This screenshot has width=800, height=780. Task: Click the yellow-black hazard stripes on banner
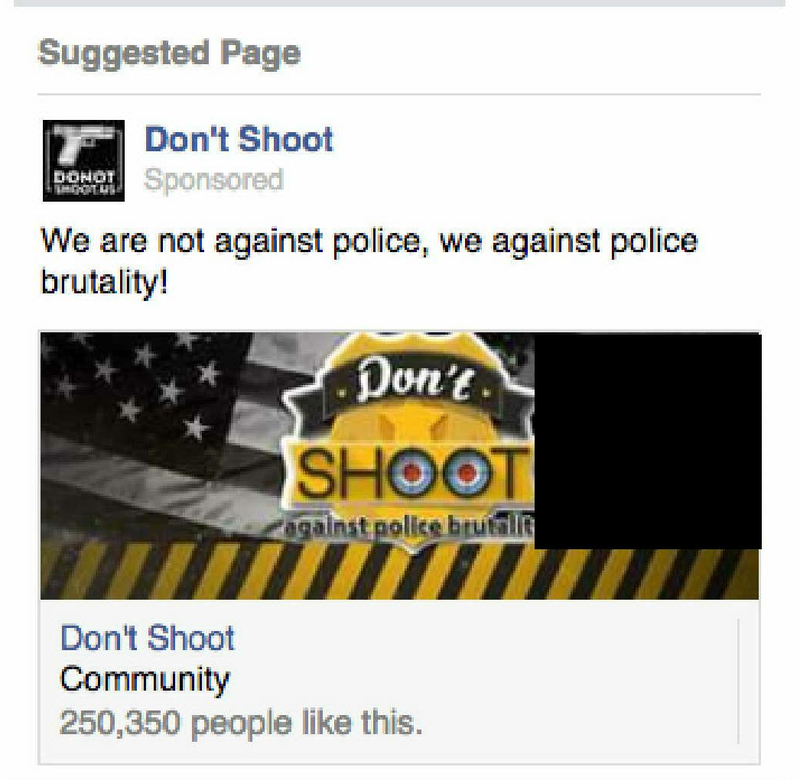pos(399,571)
